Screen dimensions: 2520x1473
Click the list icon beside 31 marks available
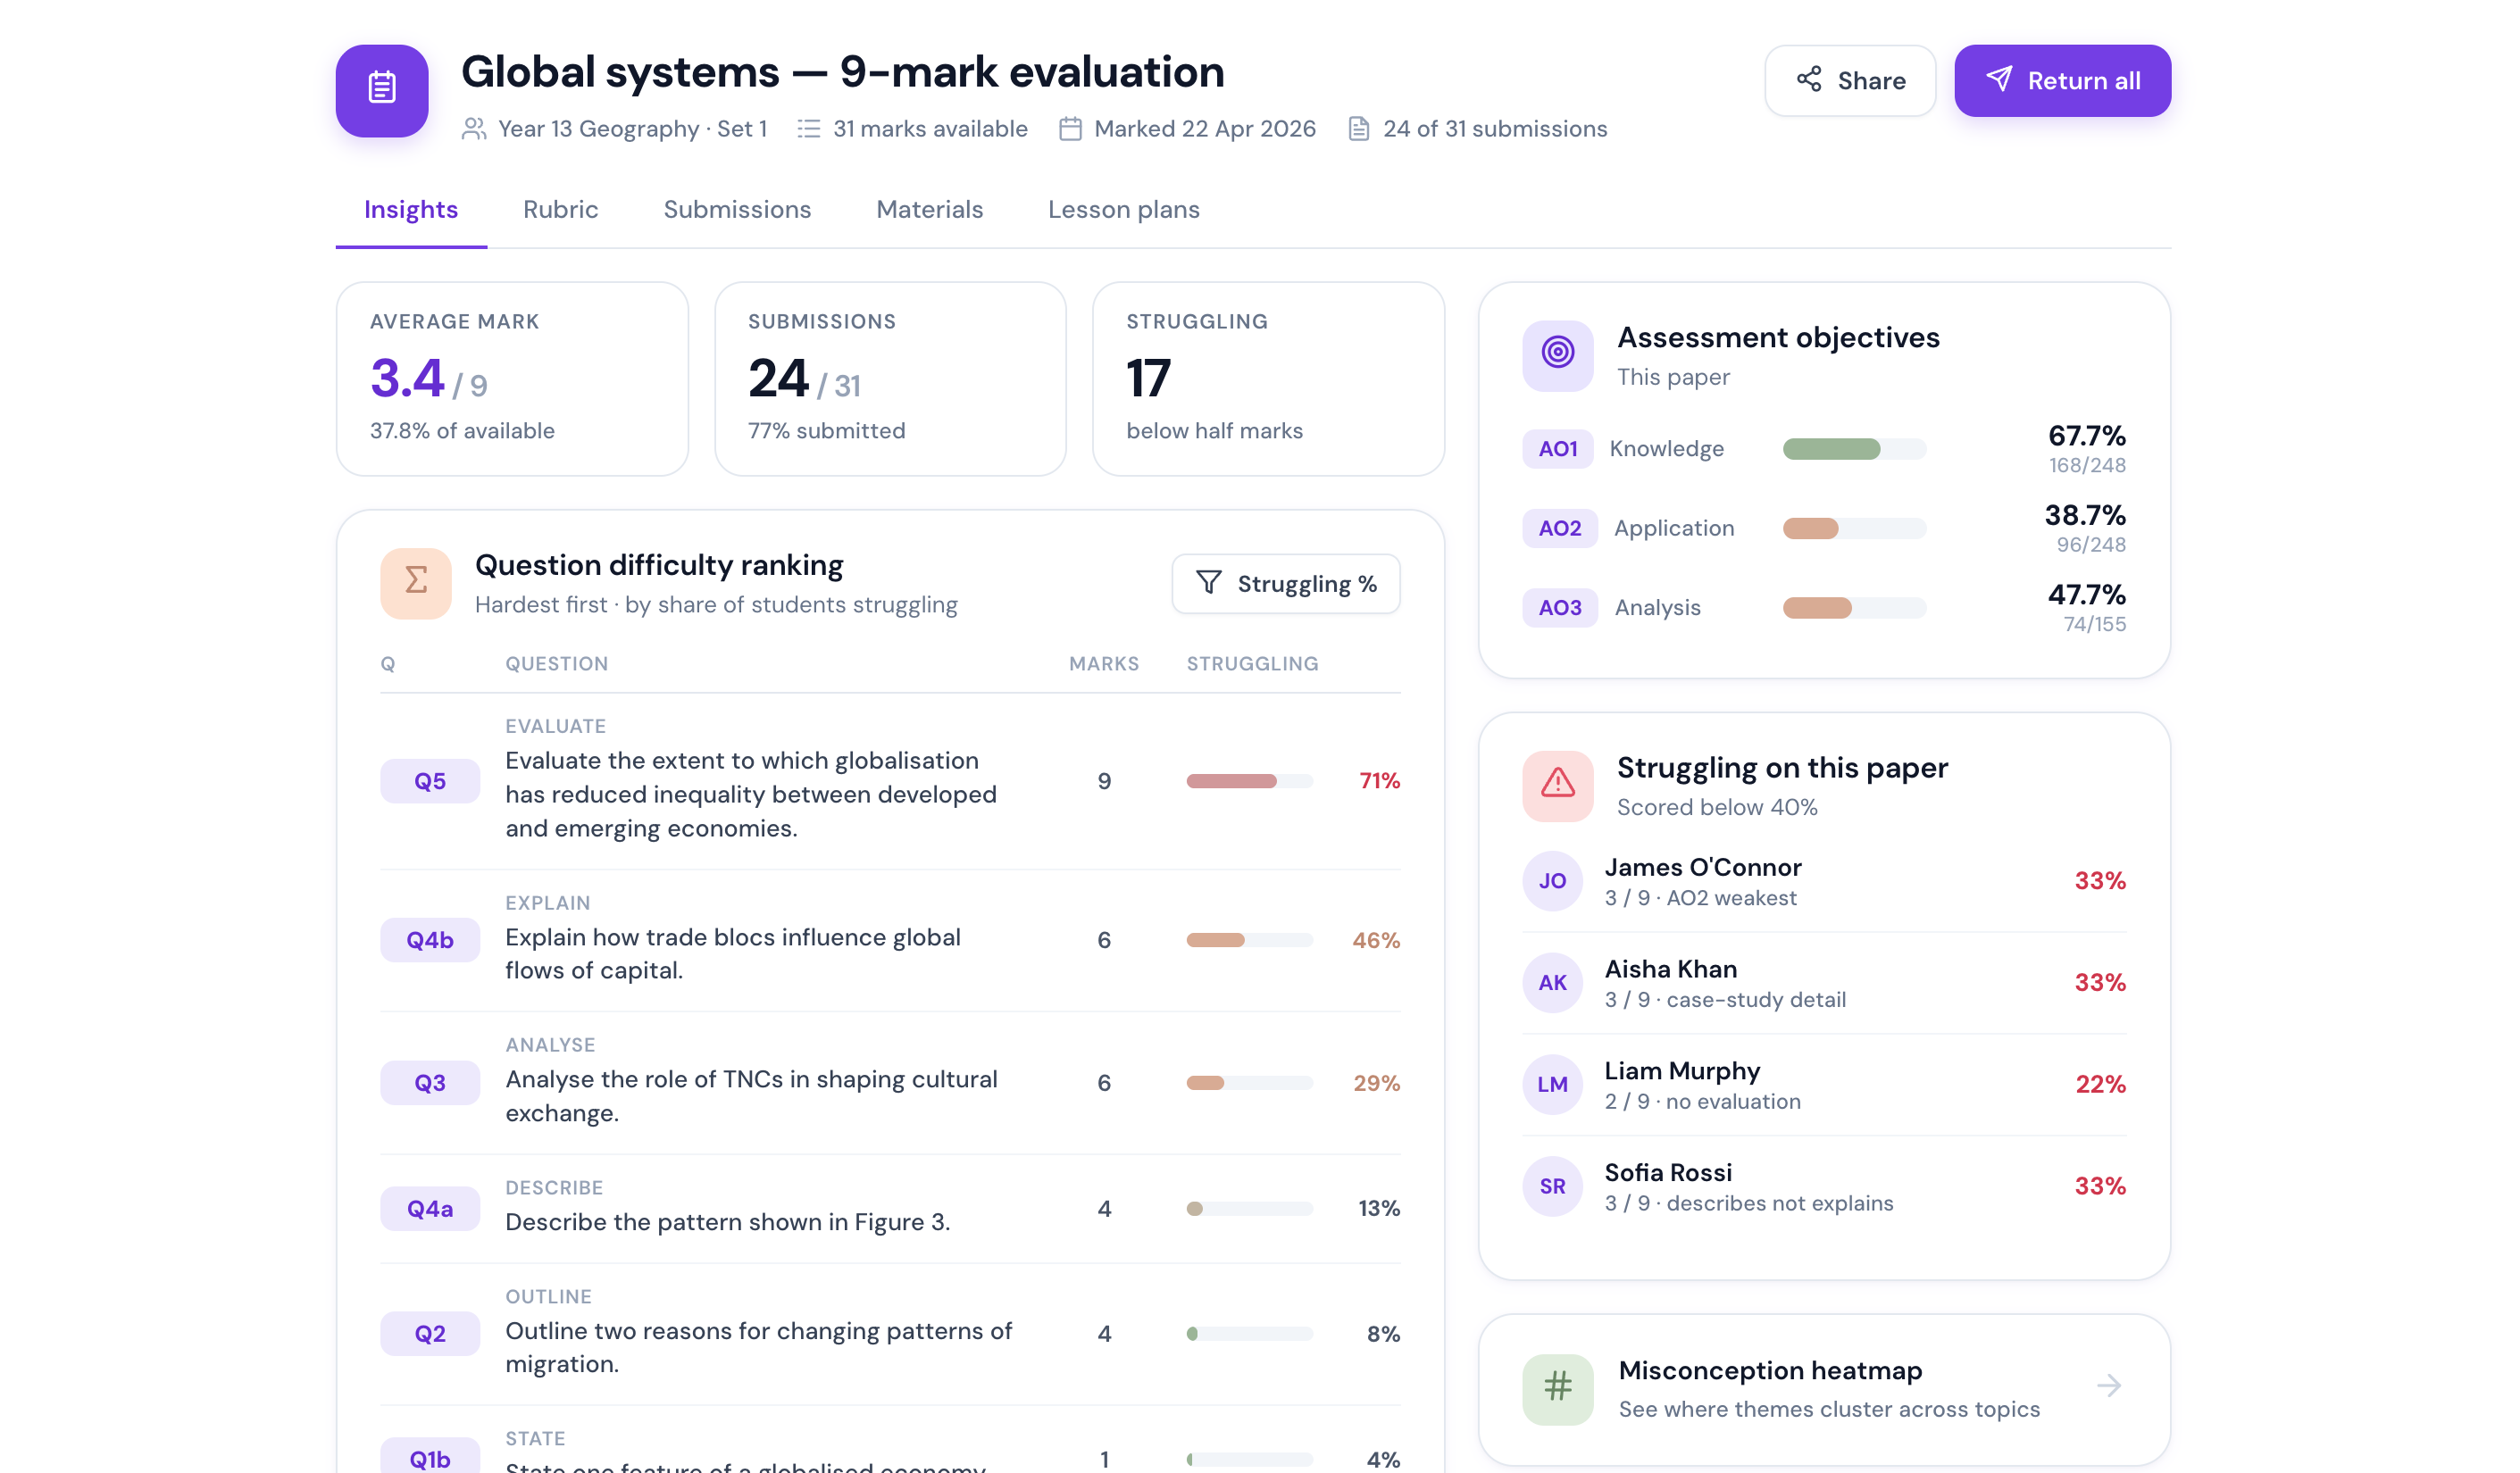[809, 129]
